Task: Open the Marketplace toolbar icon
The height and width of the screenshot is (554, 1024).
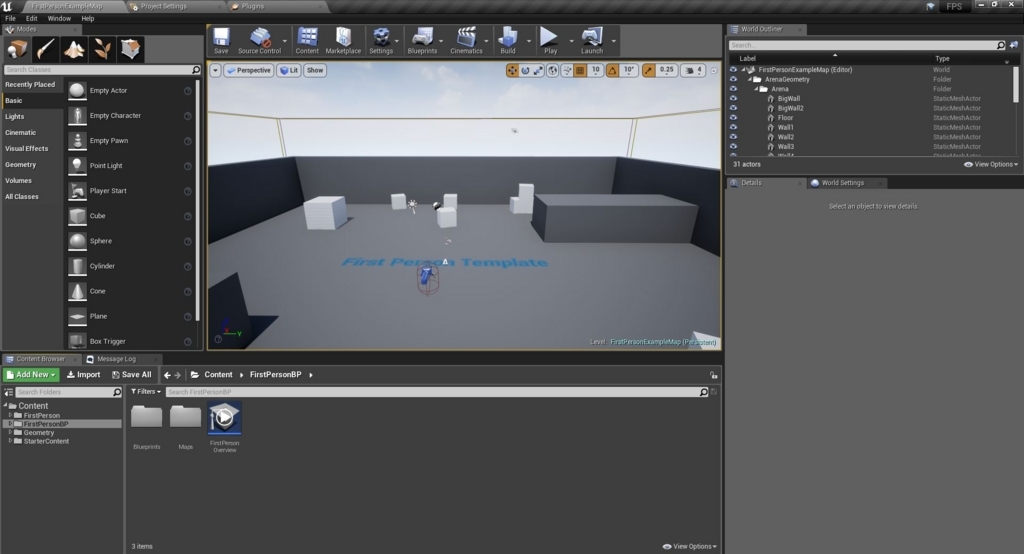Action: [343, 41]
